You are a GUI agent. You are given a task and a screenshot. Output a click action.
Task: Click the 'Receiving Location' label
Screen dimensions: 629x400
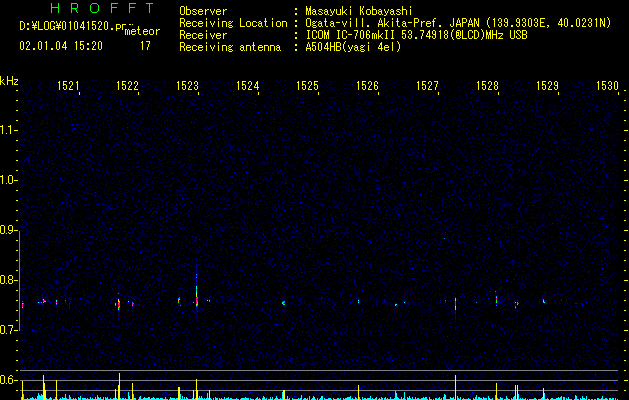pyautogui.click(x=233, y=23)
